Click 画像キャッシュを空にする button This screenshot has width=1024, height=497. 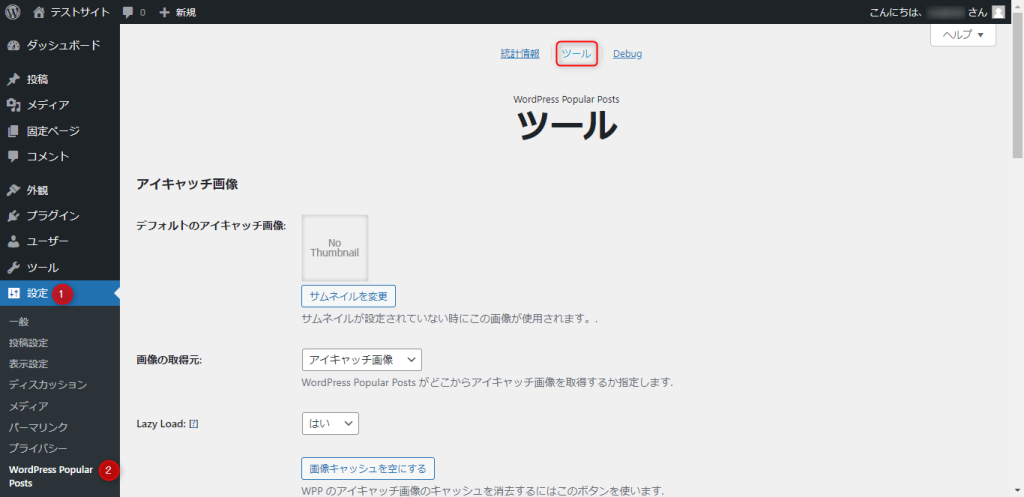tap(367, 469)
